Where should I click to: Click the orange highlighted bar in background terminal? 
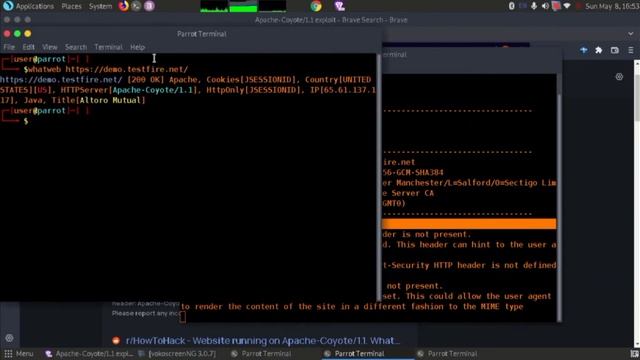click(x=469, y=224)
